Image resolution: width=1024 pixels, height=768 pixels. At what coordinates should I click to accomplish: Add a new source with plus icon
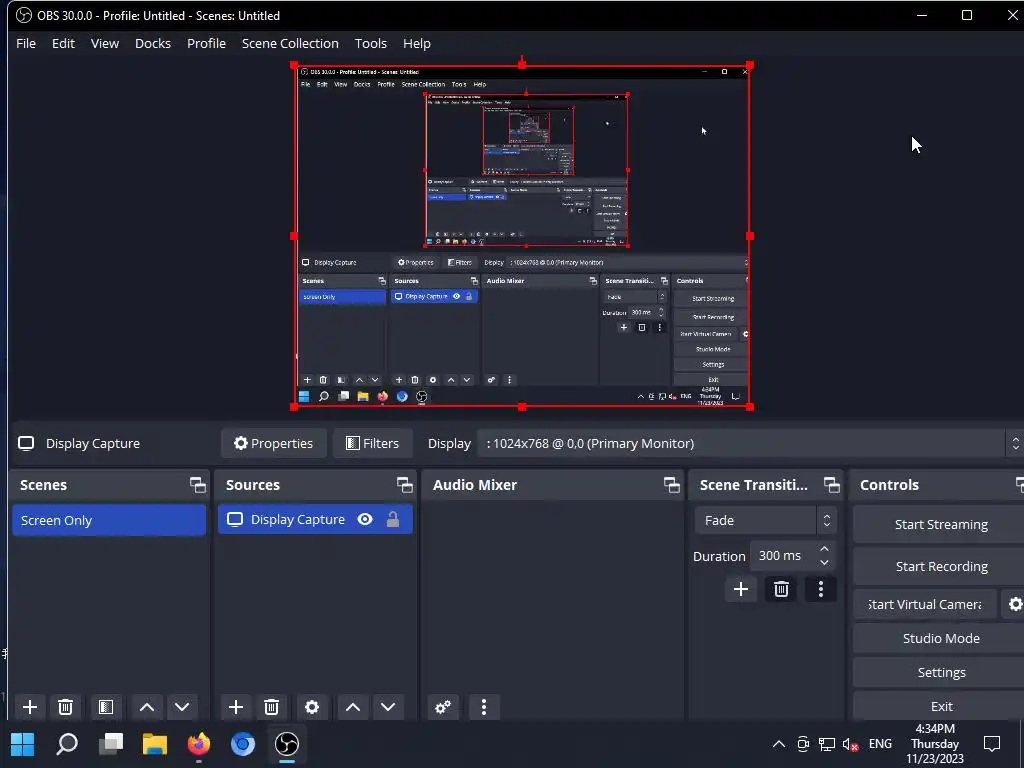(x=236, y=707)
